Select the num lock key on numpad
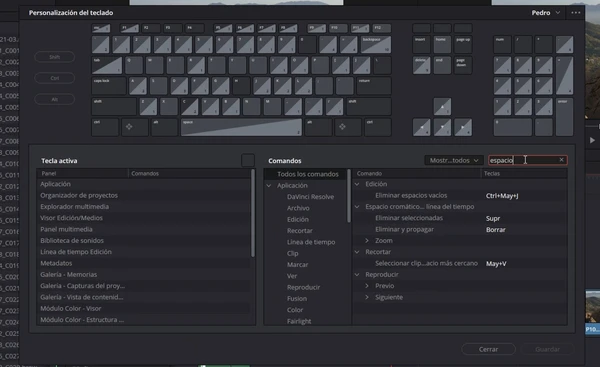This screenshot has height=367, width=600. pos(502,44)
